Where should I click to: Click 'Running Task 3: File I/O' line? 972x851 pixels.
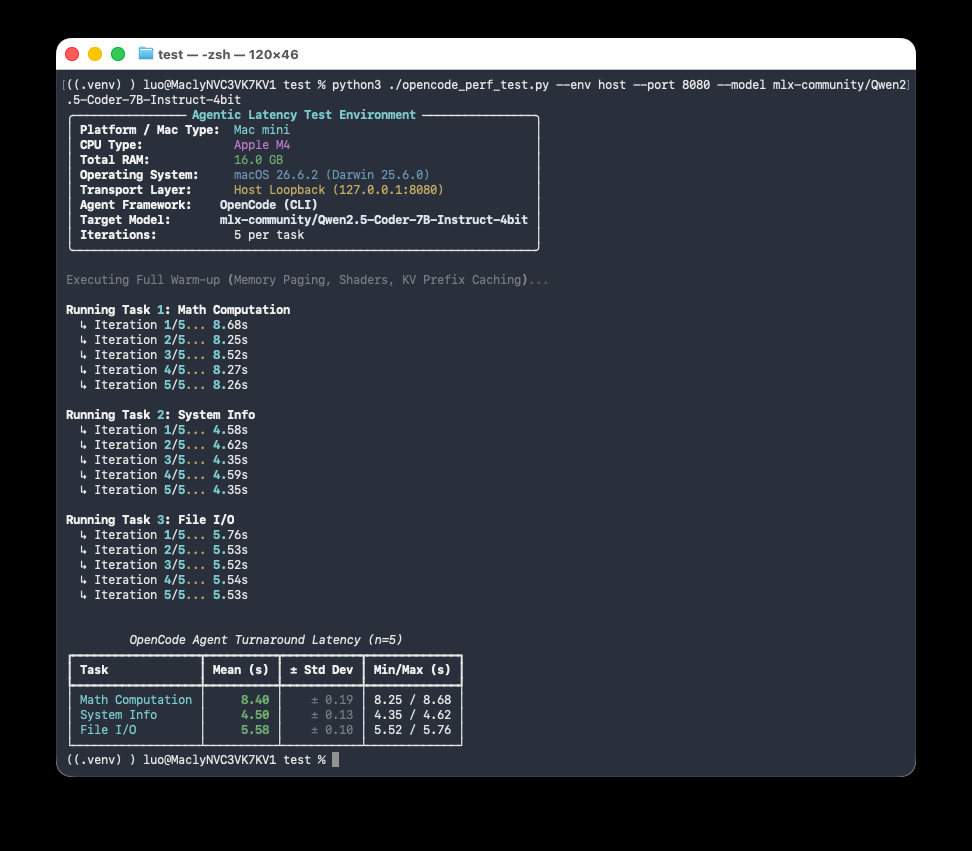coord(150,520)
